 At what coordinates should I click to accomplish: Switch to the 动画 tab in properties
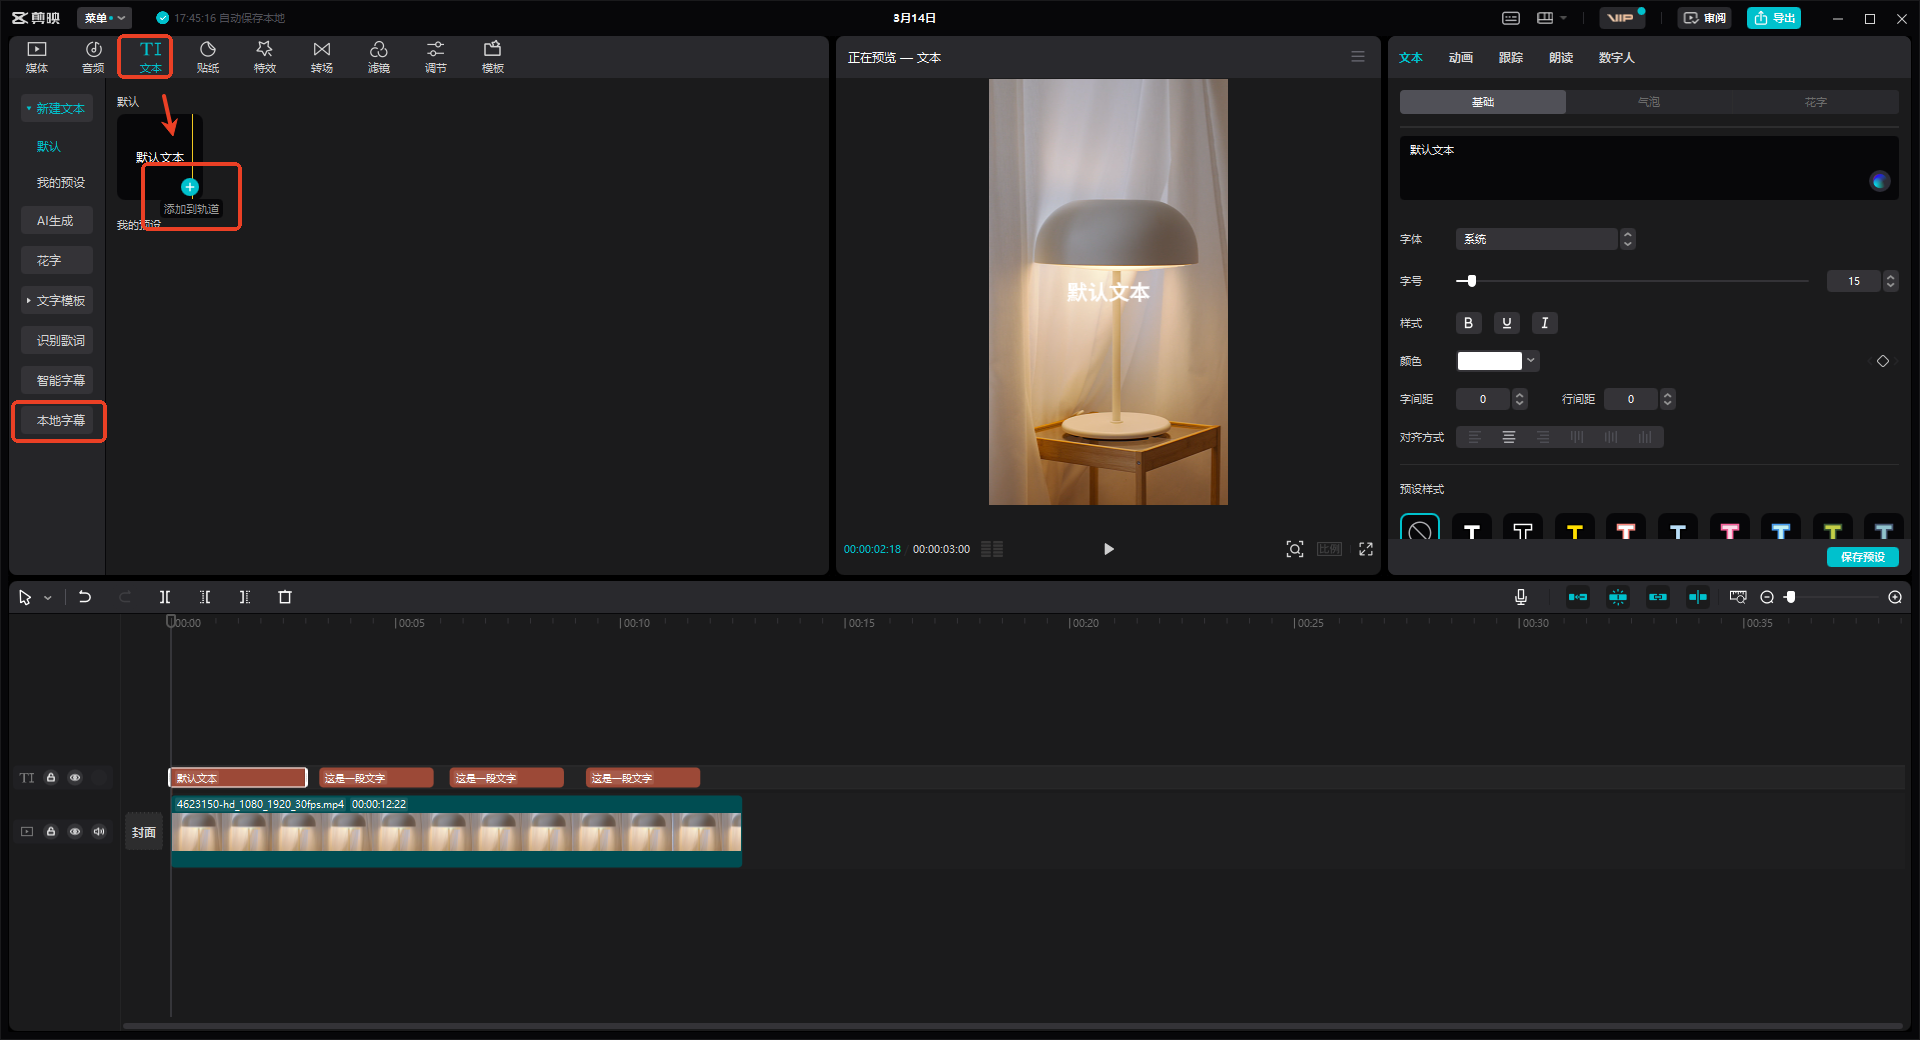point(1460,58)
